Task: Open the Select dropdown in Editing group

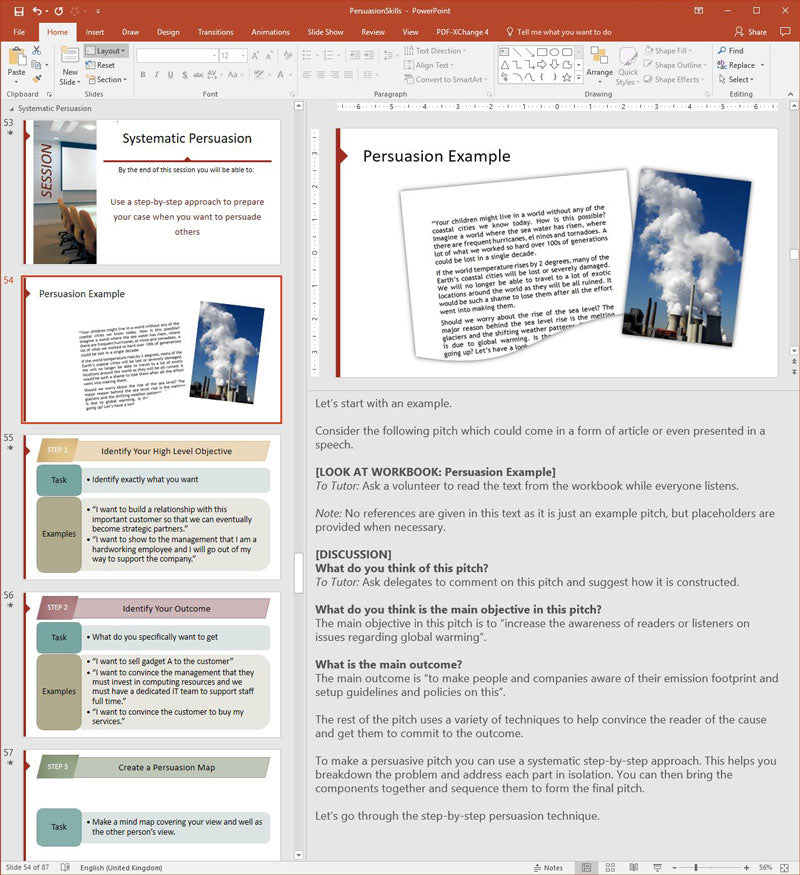Action: 736,79
